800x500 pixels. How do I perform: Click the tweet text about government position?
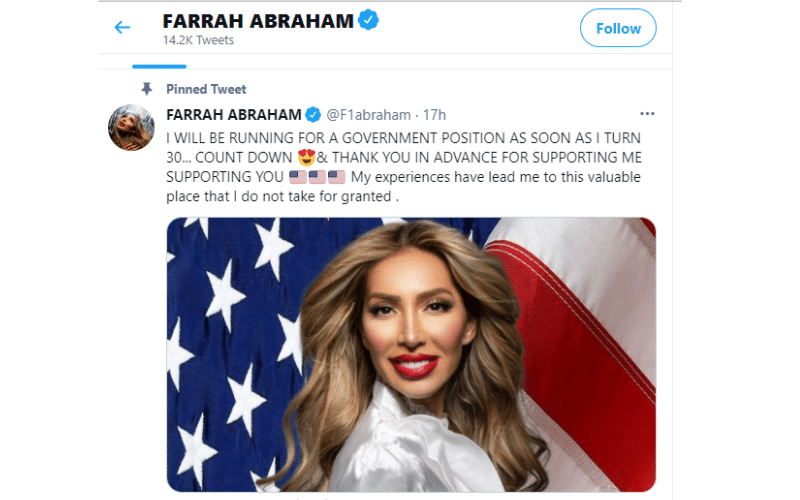404,167
